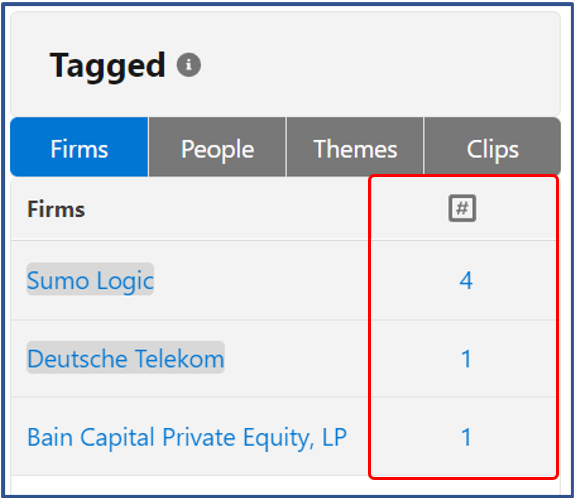
Task: Open the People tab
Action: pos(217,148)
